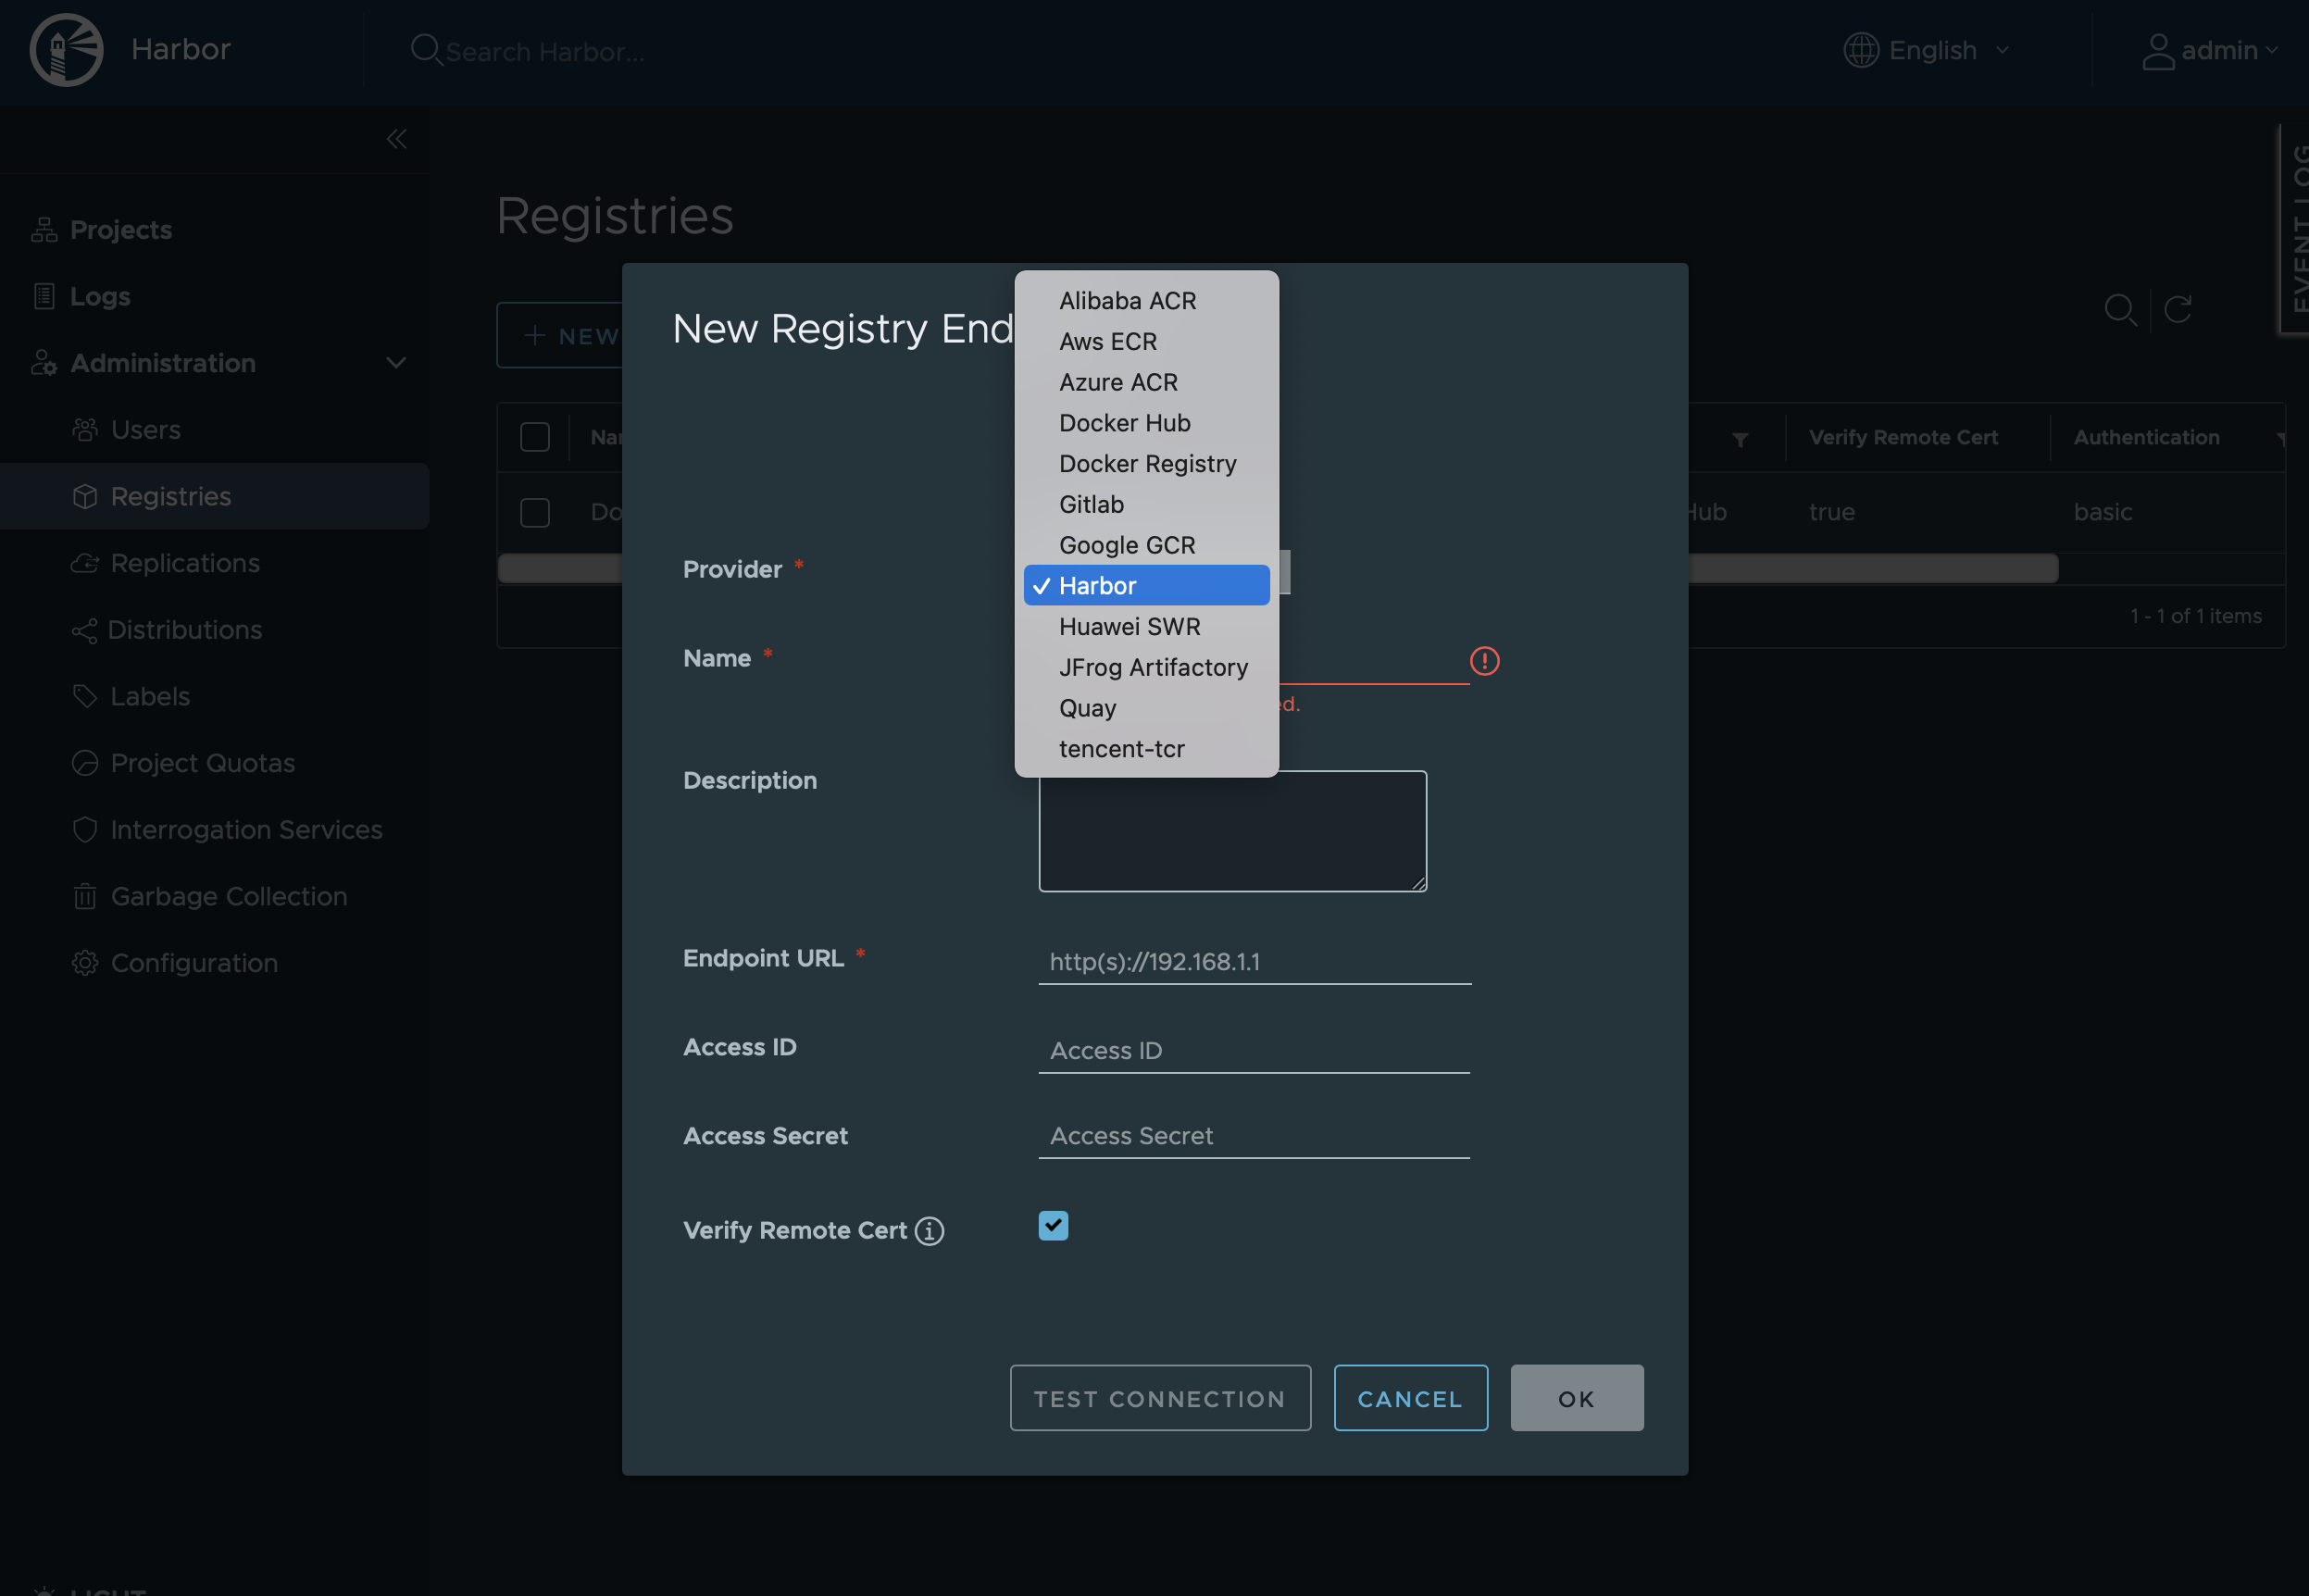Click the Endpoint URL input field
The height and width of the screenshot is (1596, 2309).
click(x=1254, y=962)
